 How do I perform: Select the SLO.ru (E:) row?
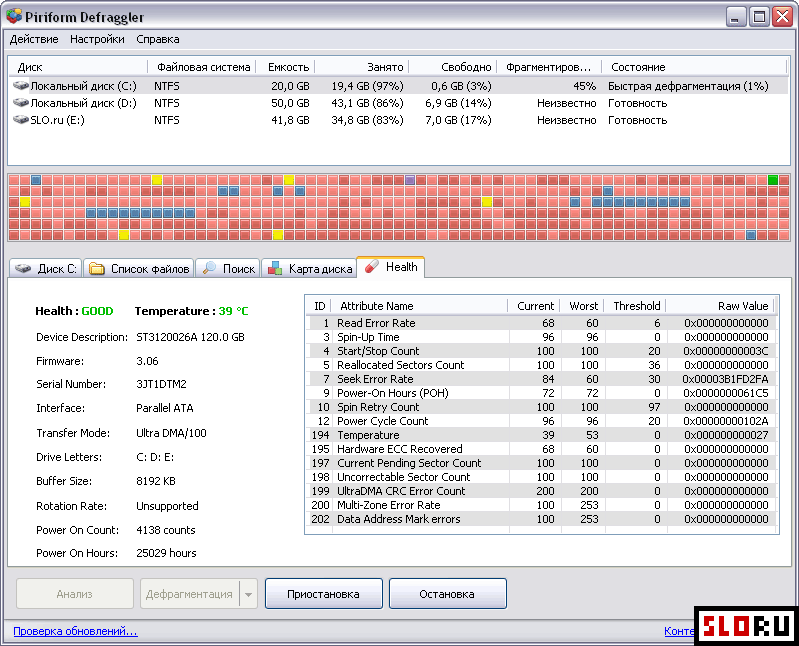click(x=398, y=120)
